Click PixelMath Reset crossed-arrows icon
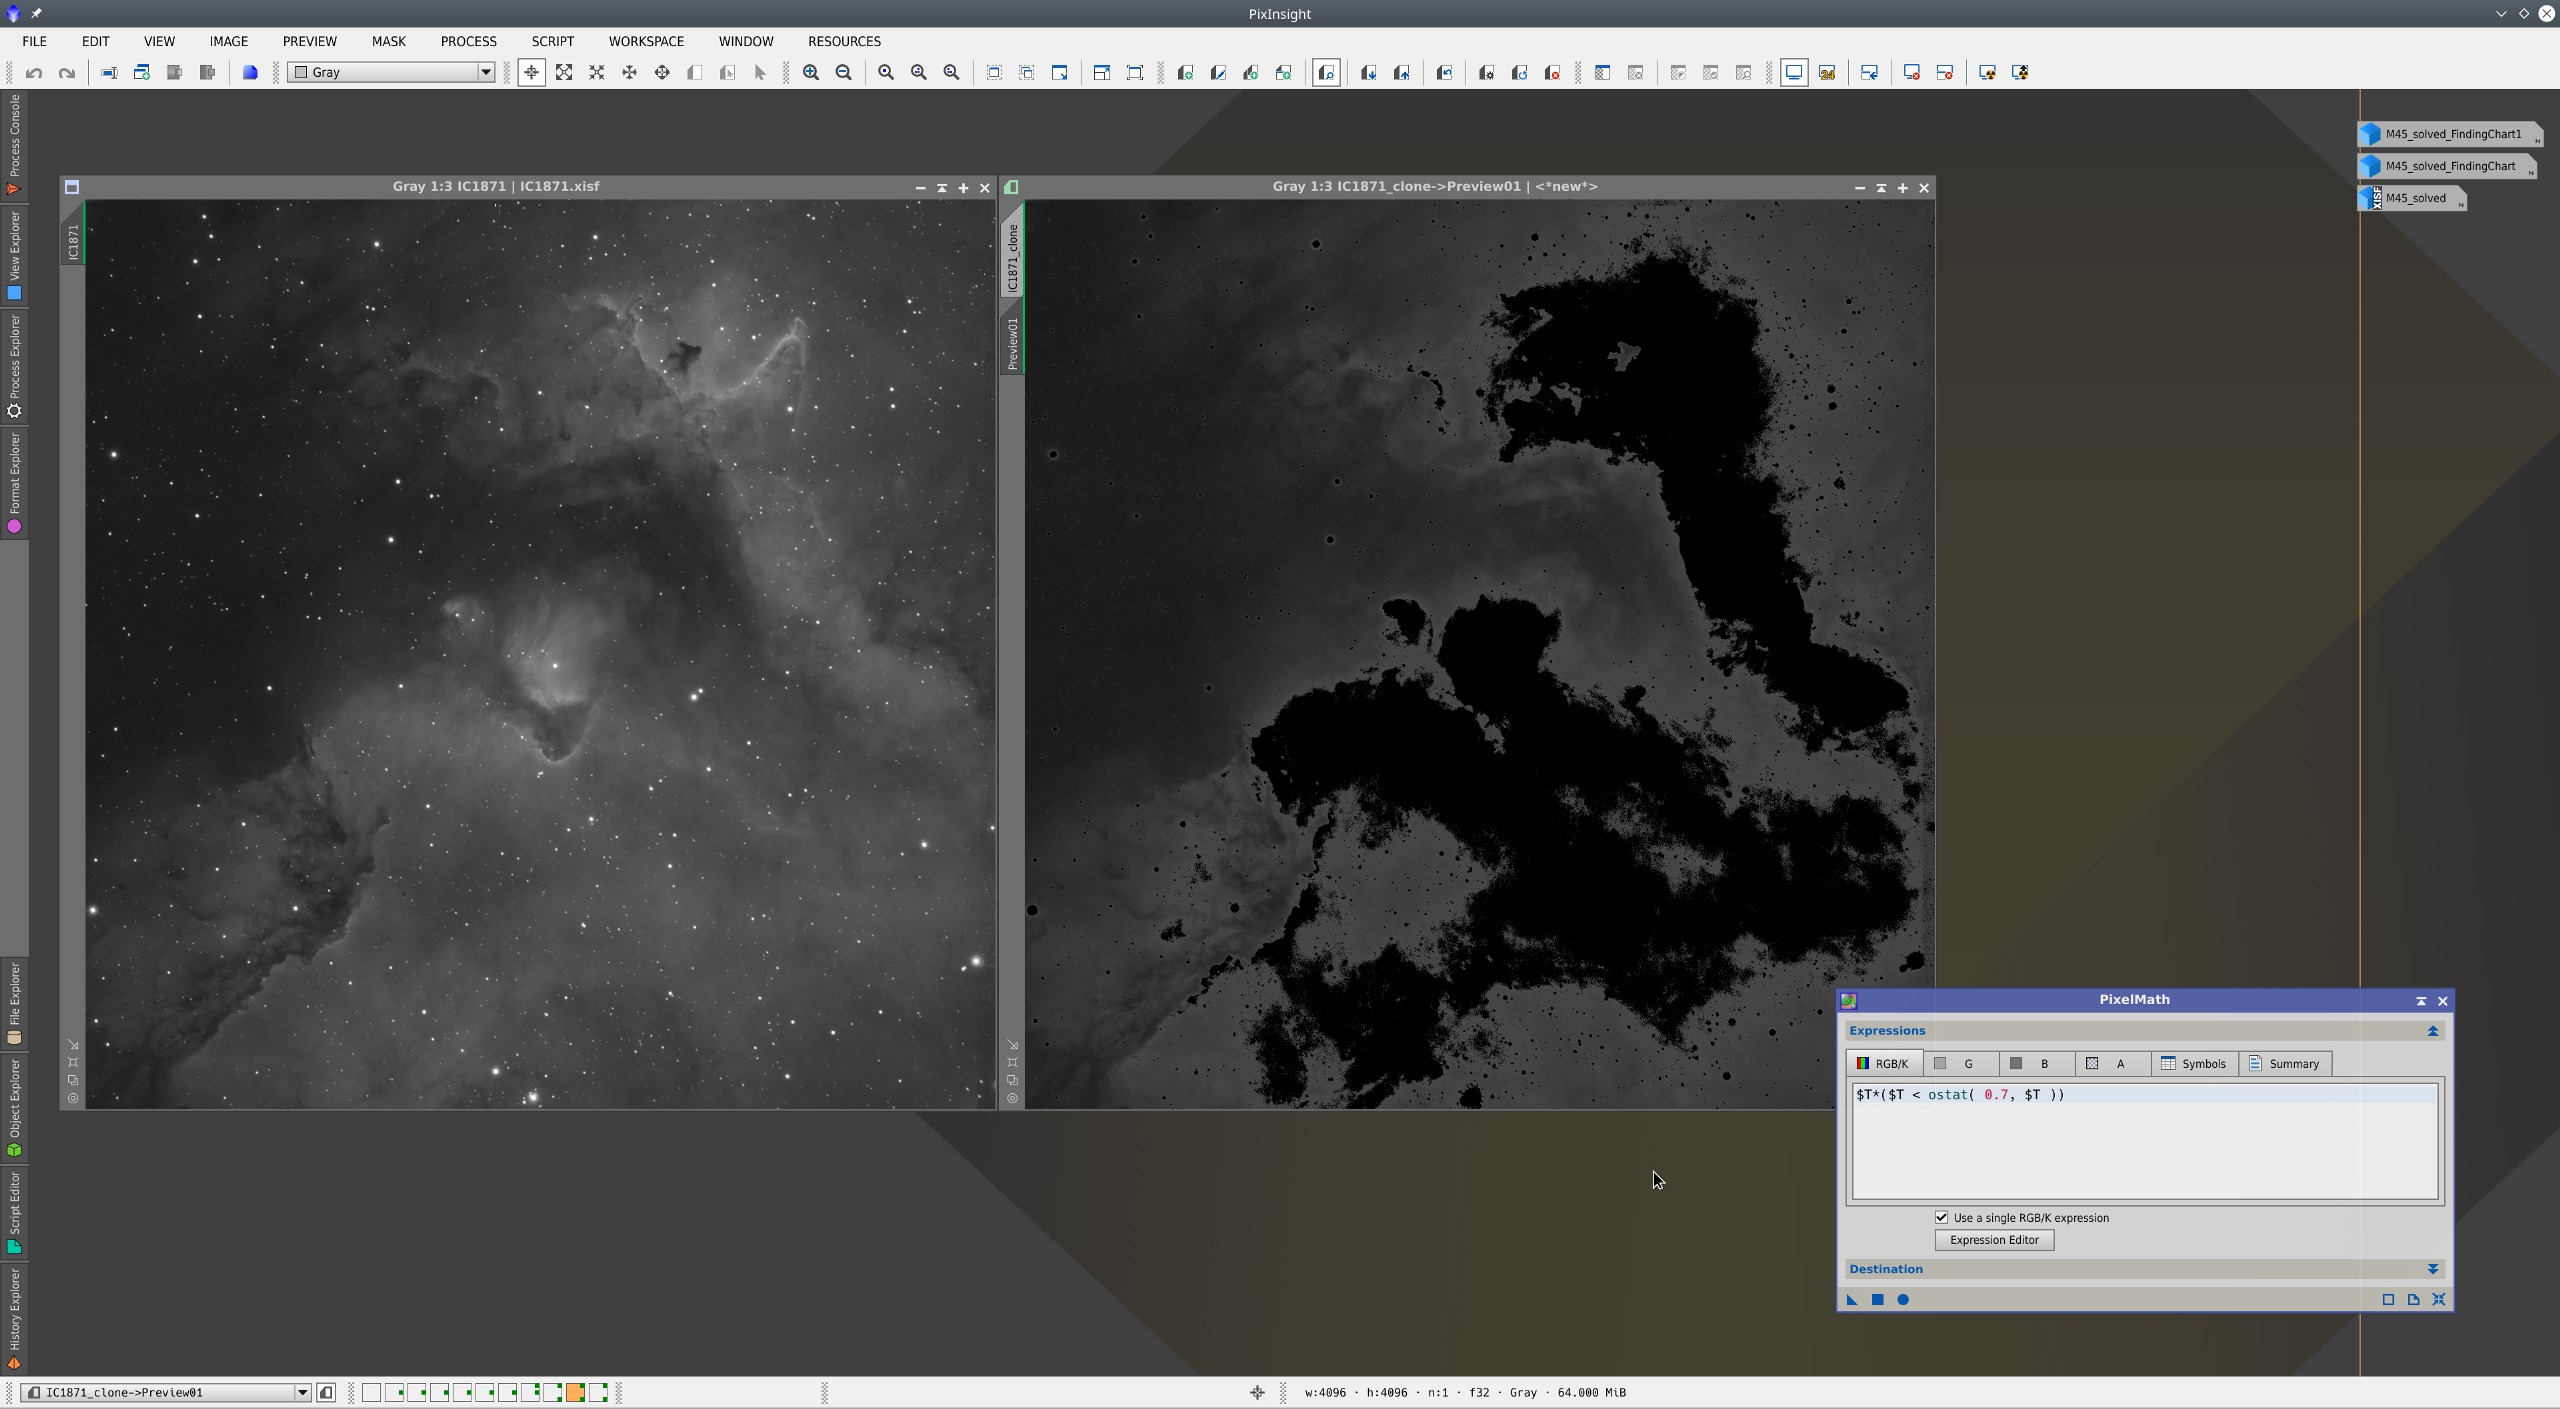The height and width of the screenshot is (1409, 2560). click(x=2439, y=1300)
